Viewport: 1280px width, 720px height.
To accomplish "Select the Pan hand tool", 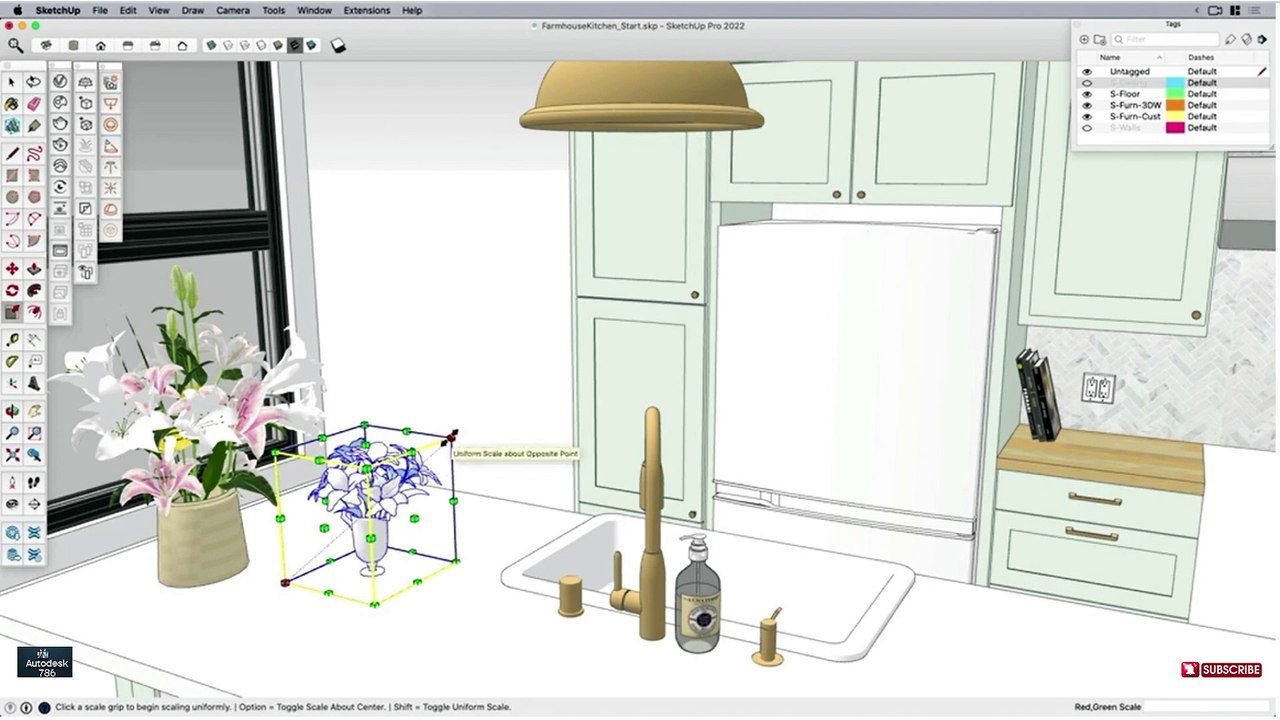I will point(34,412).
